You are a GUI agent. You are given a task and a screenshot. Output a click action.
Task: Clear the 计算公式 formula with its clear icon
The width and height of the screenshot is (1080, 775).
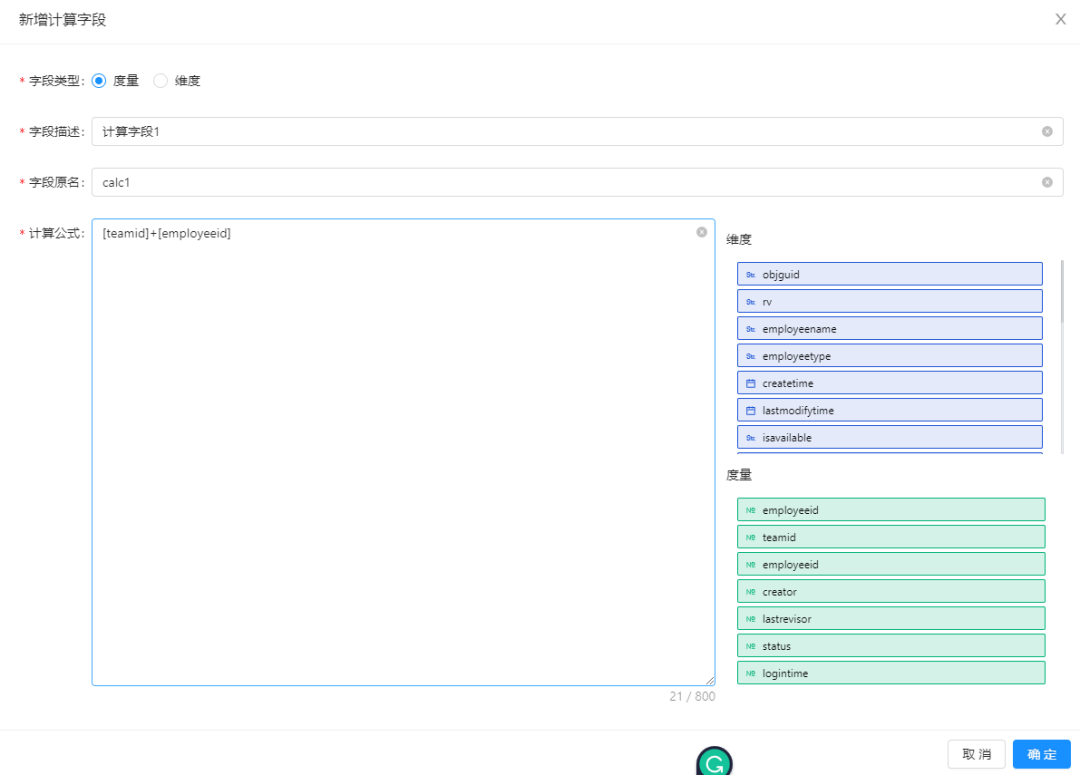coord(701,232)
